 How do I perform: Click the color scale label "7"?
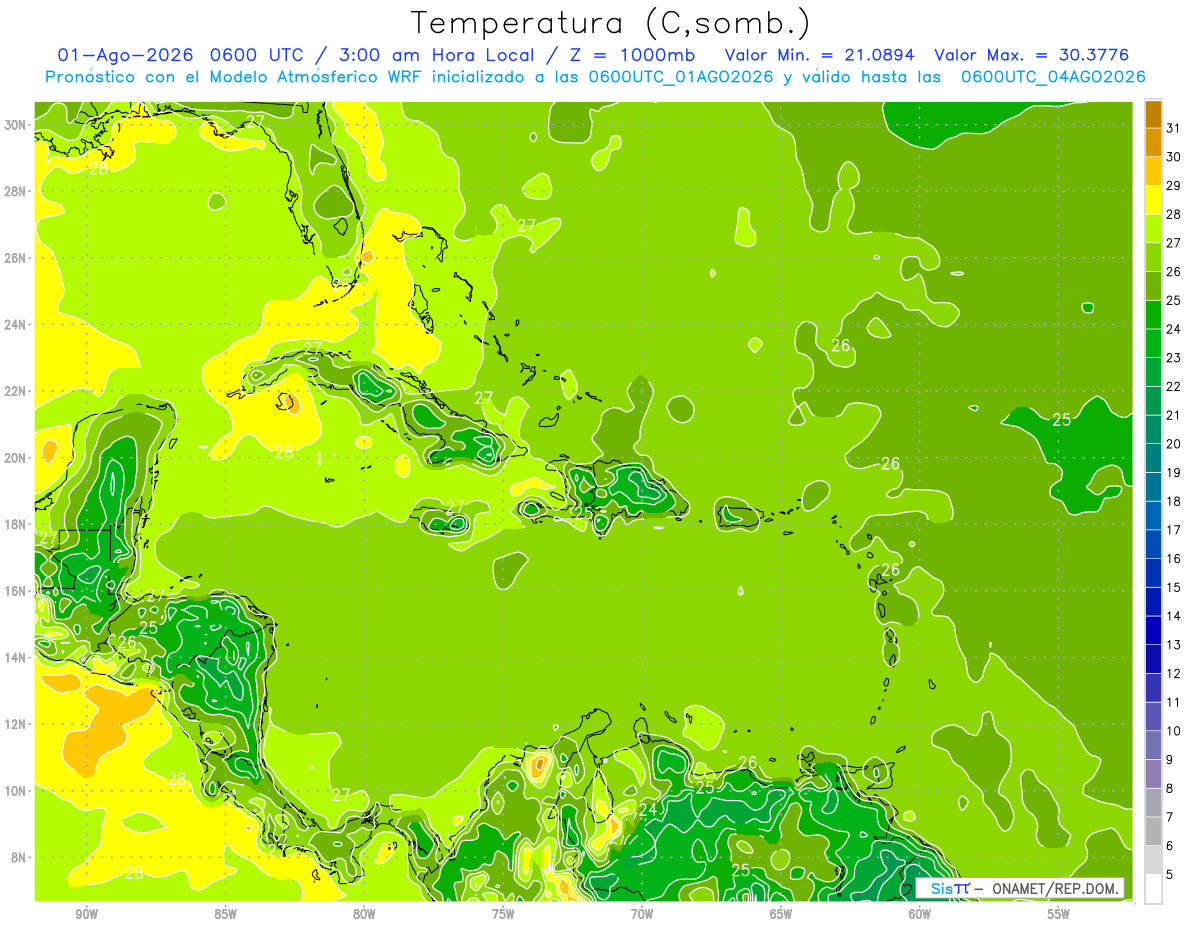click(x=1170, y=817)
